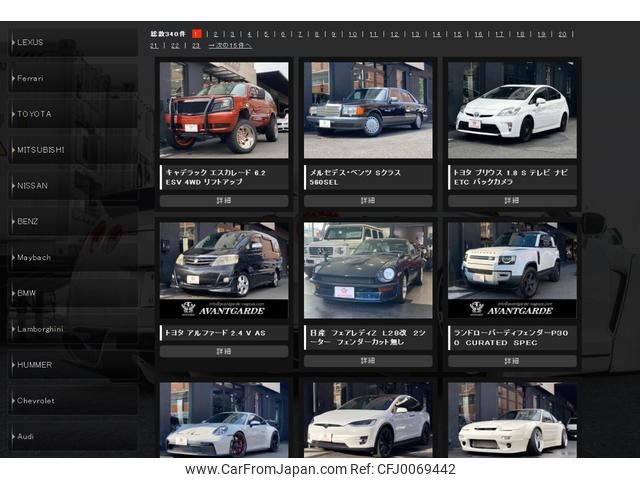Open silver Porsche 911 photo

tap(224, 420)
